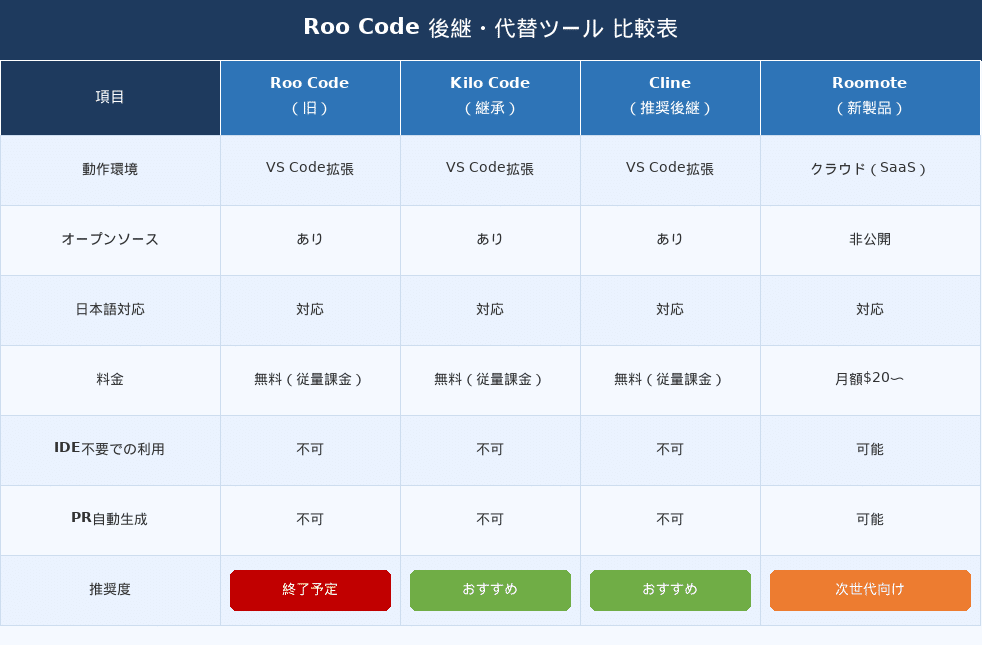Click 不可 for Cline in PR自動生成 row

[670, 519]
